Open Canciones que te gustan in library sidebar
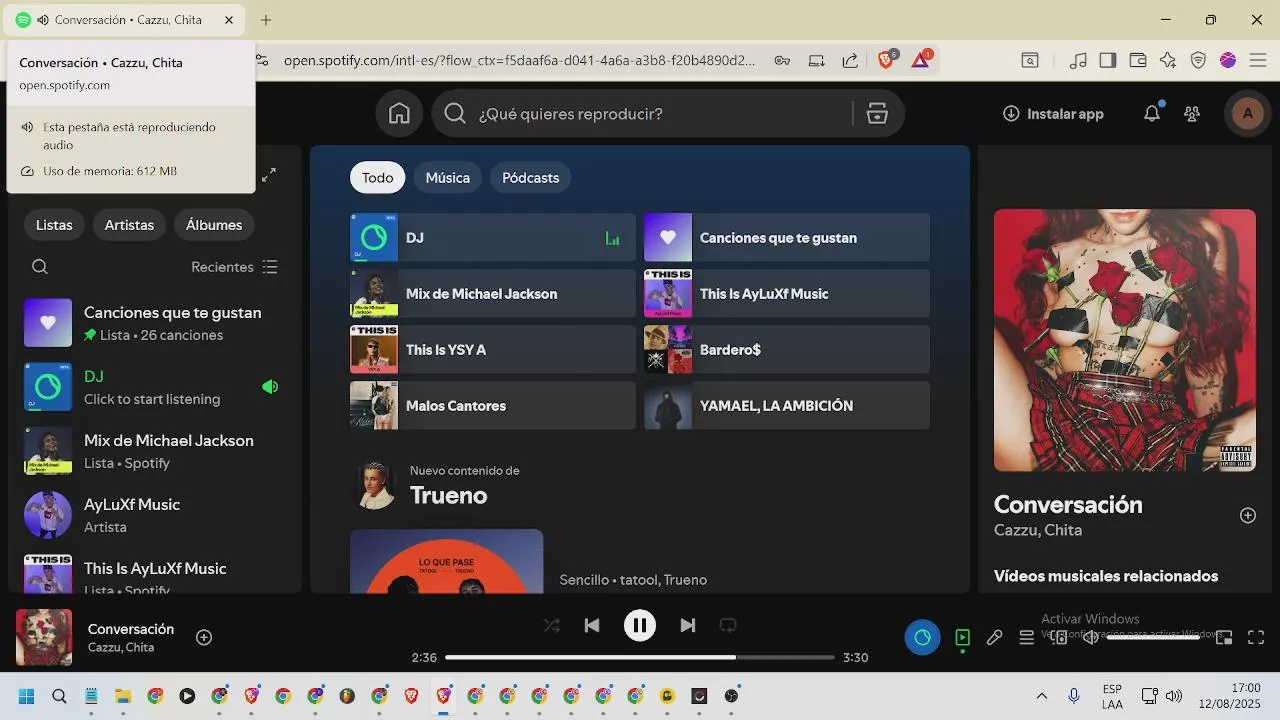 tap(155, 323)
